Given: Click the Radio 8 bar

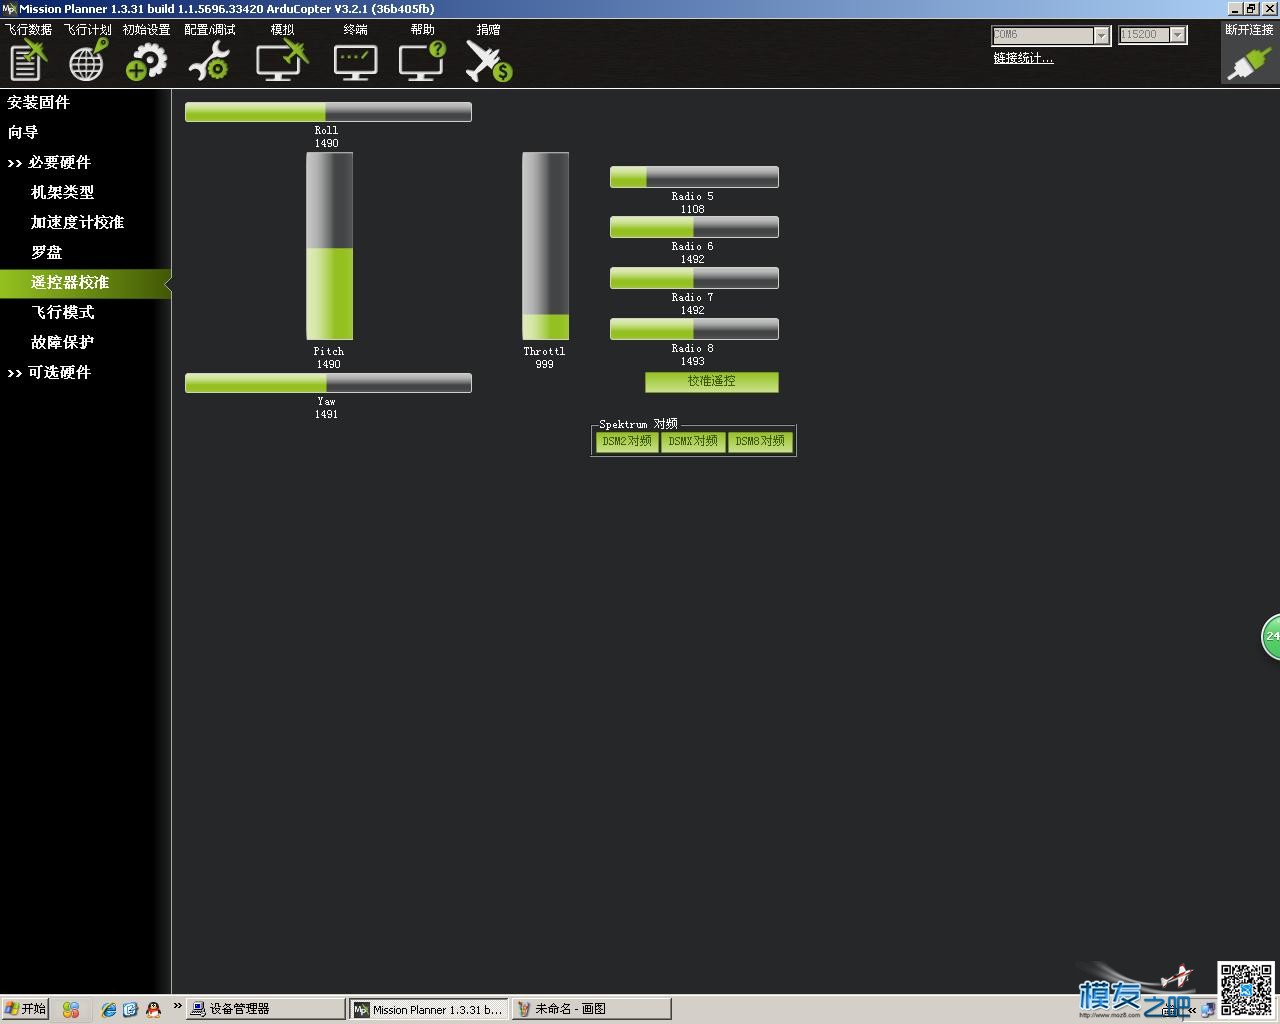Looking at the screenshot, I should [694, 329].
